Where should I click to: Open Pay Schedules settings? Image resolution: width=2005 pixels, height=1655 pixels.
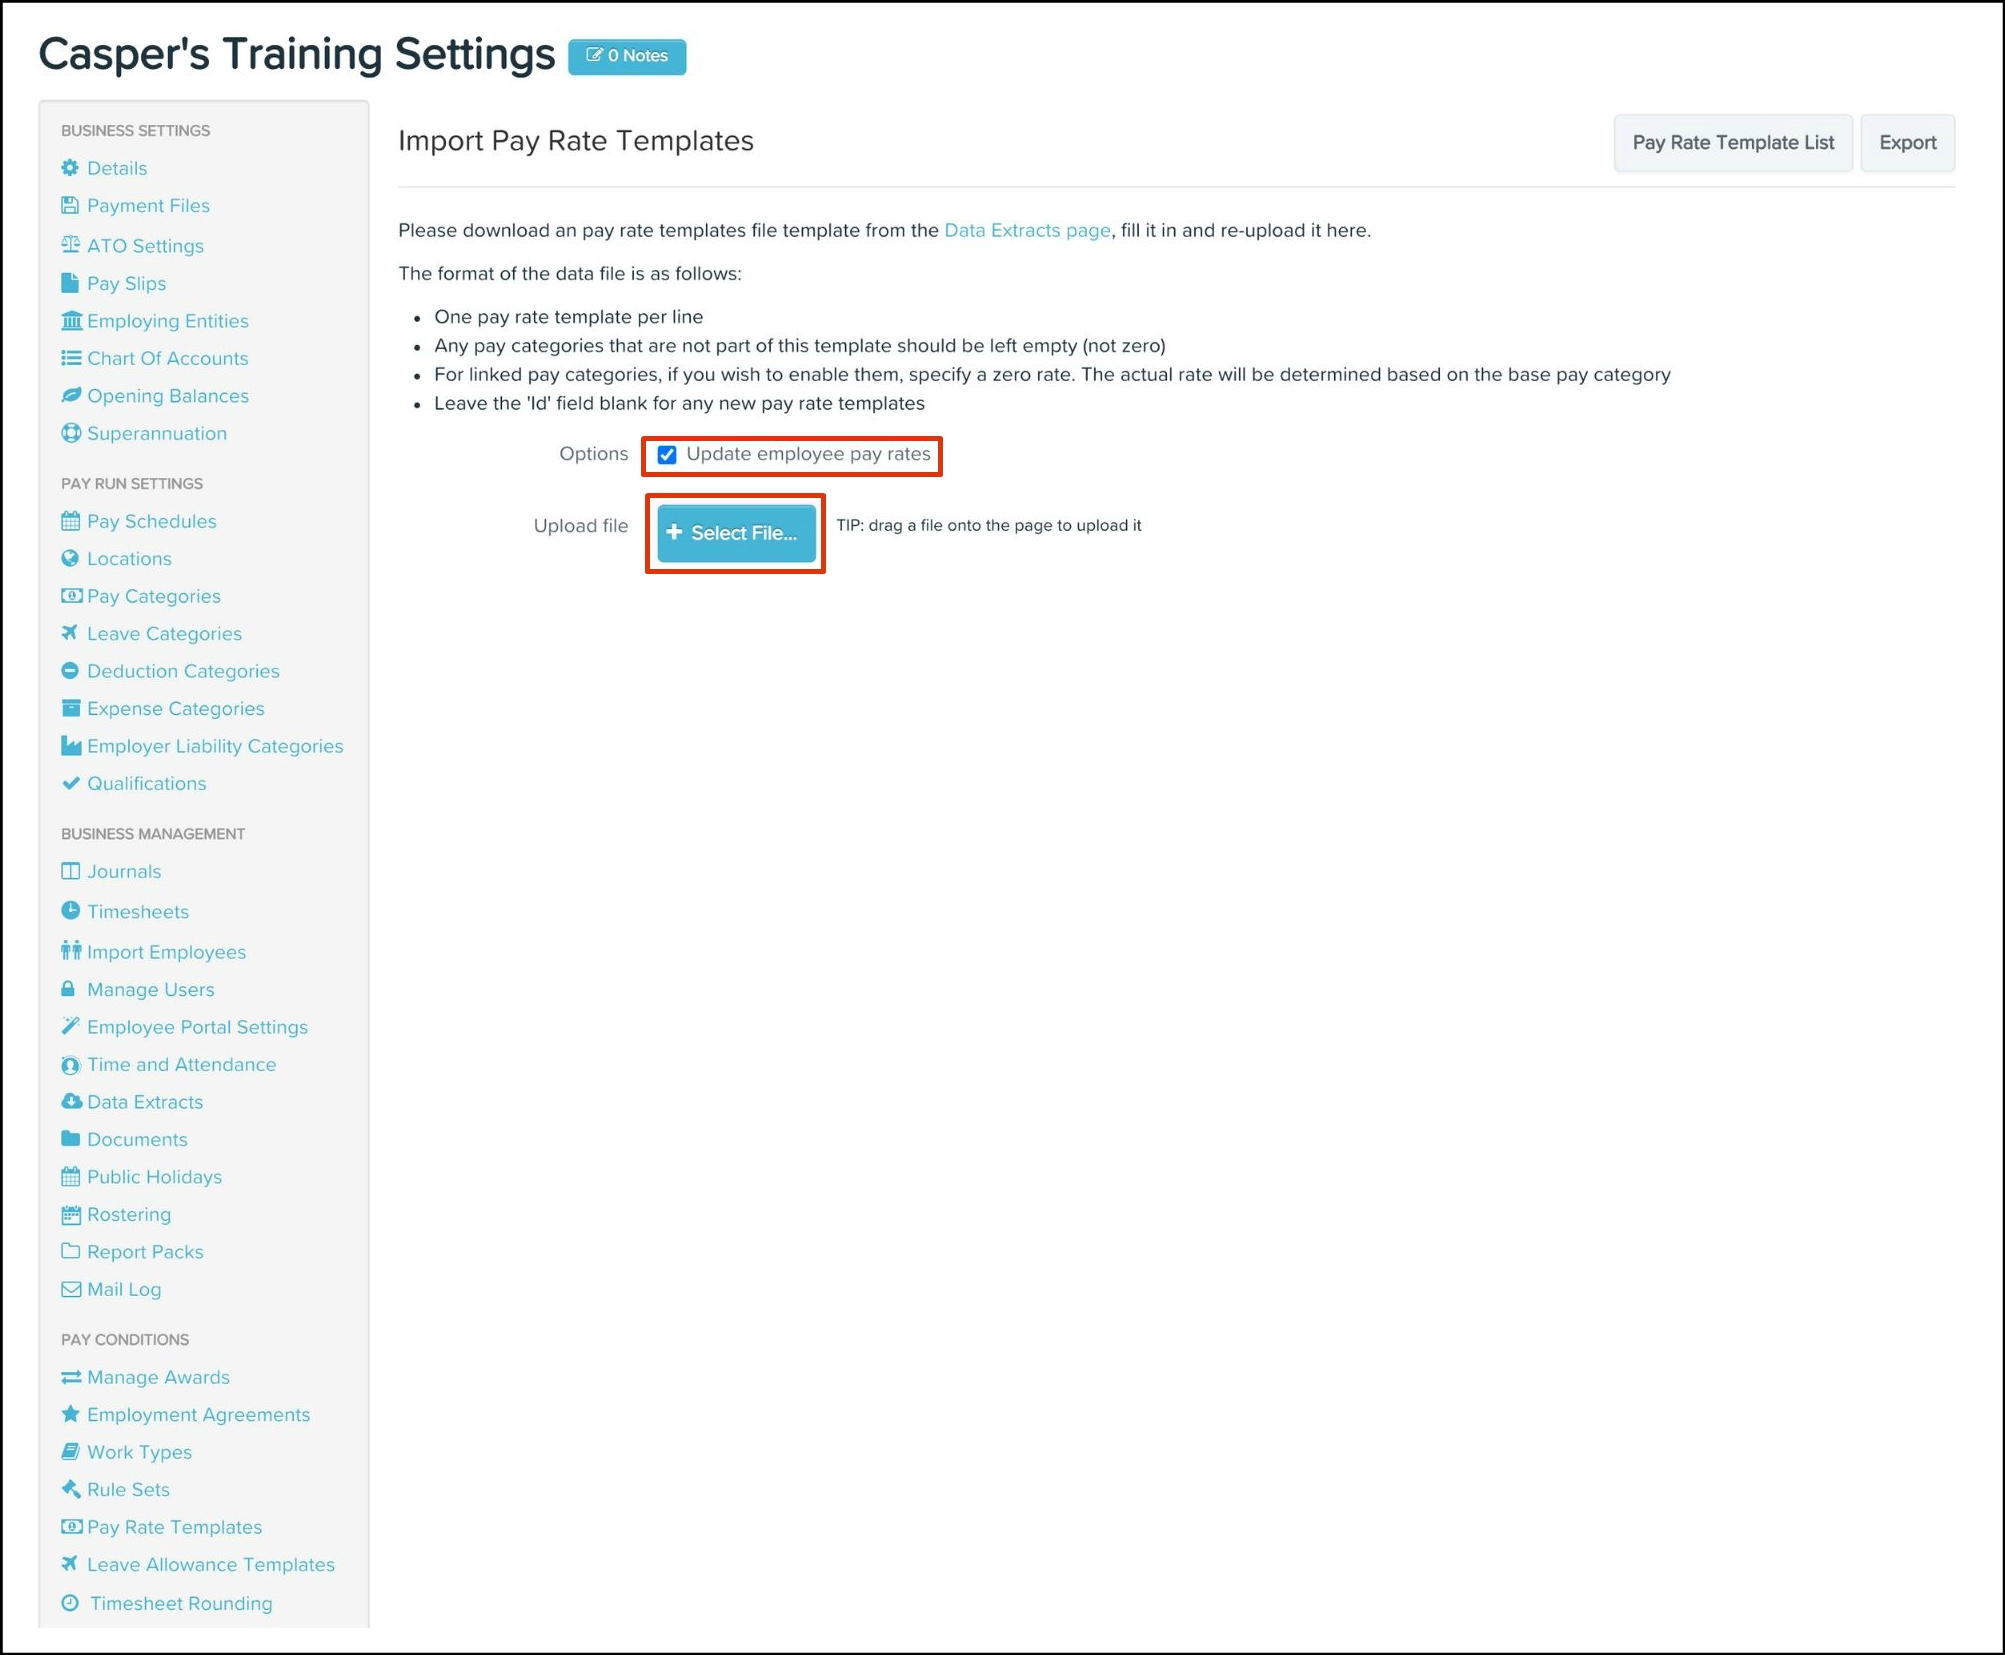click(x=151, y=521)
